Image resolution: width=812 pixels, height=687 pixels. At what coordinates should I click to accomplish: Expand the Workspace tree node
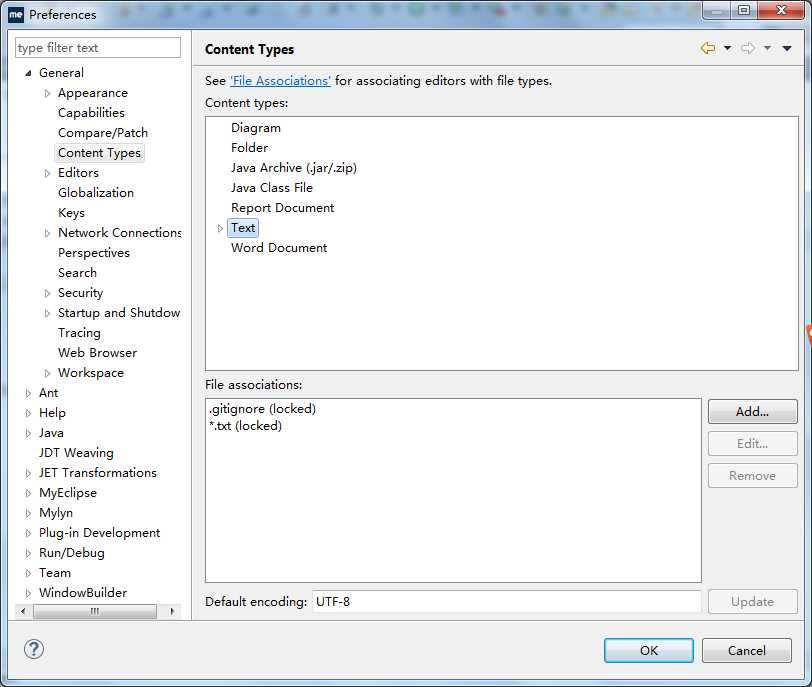(x=47, y=373)
